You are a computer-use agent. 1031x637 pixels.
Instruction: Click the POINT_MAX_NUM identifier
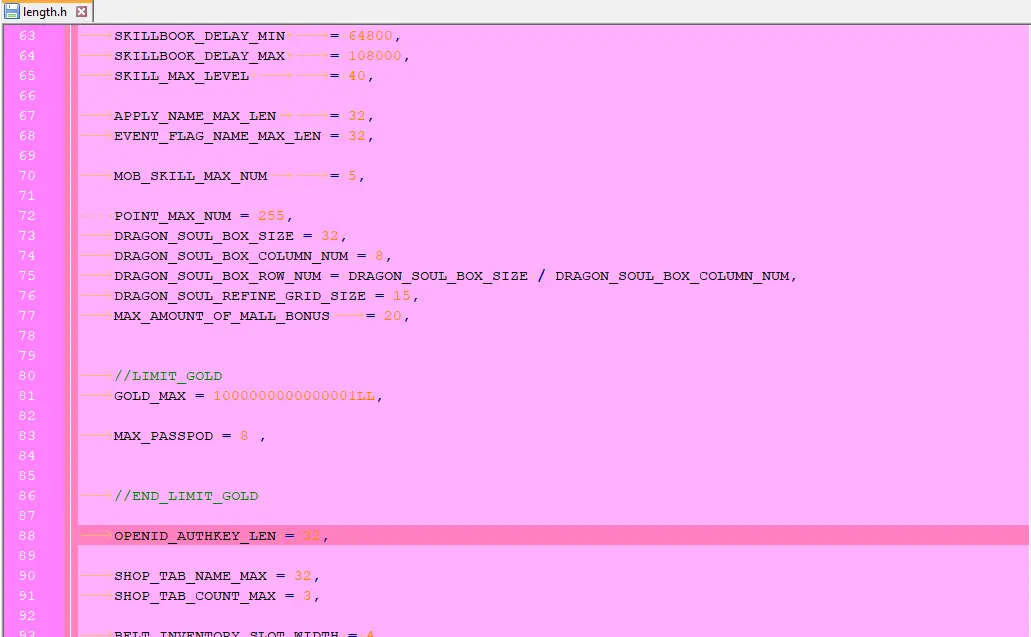point(172,216)
